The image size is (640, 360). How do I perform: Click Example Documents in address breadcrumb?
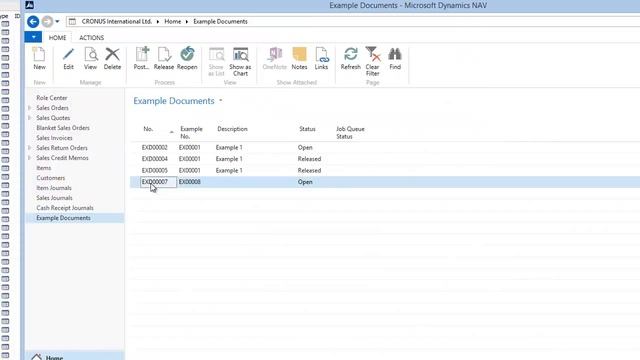pos(220,22)
